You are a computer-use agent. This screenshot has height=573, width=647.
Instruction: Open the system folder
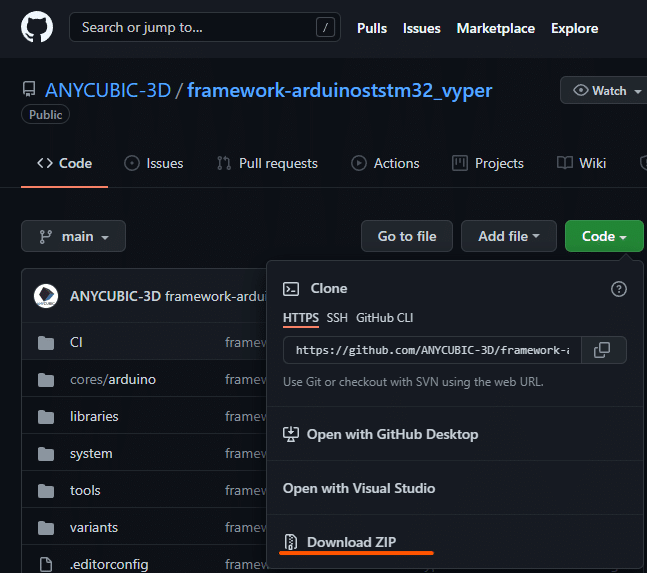[x=91, y=453]
